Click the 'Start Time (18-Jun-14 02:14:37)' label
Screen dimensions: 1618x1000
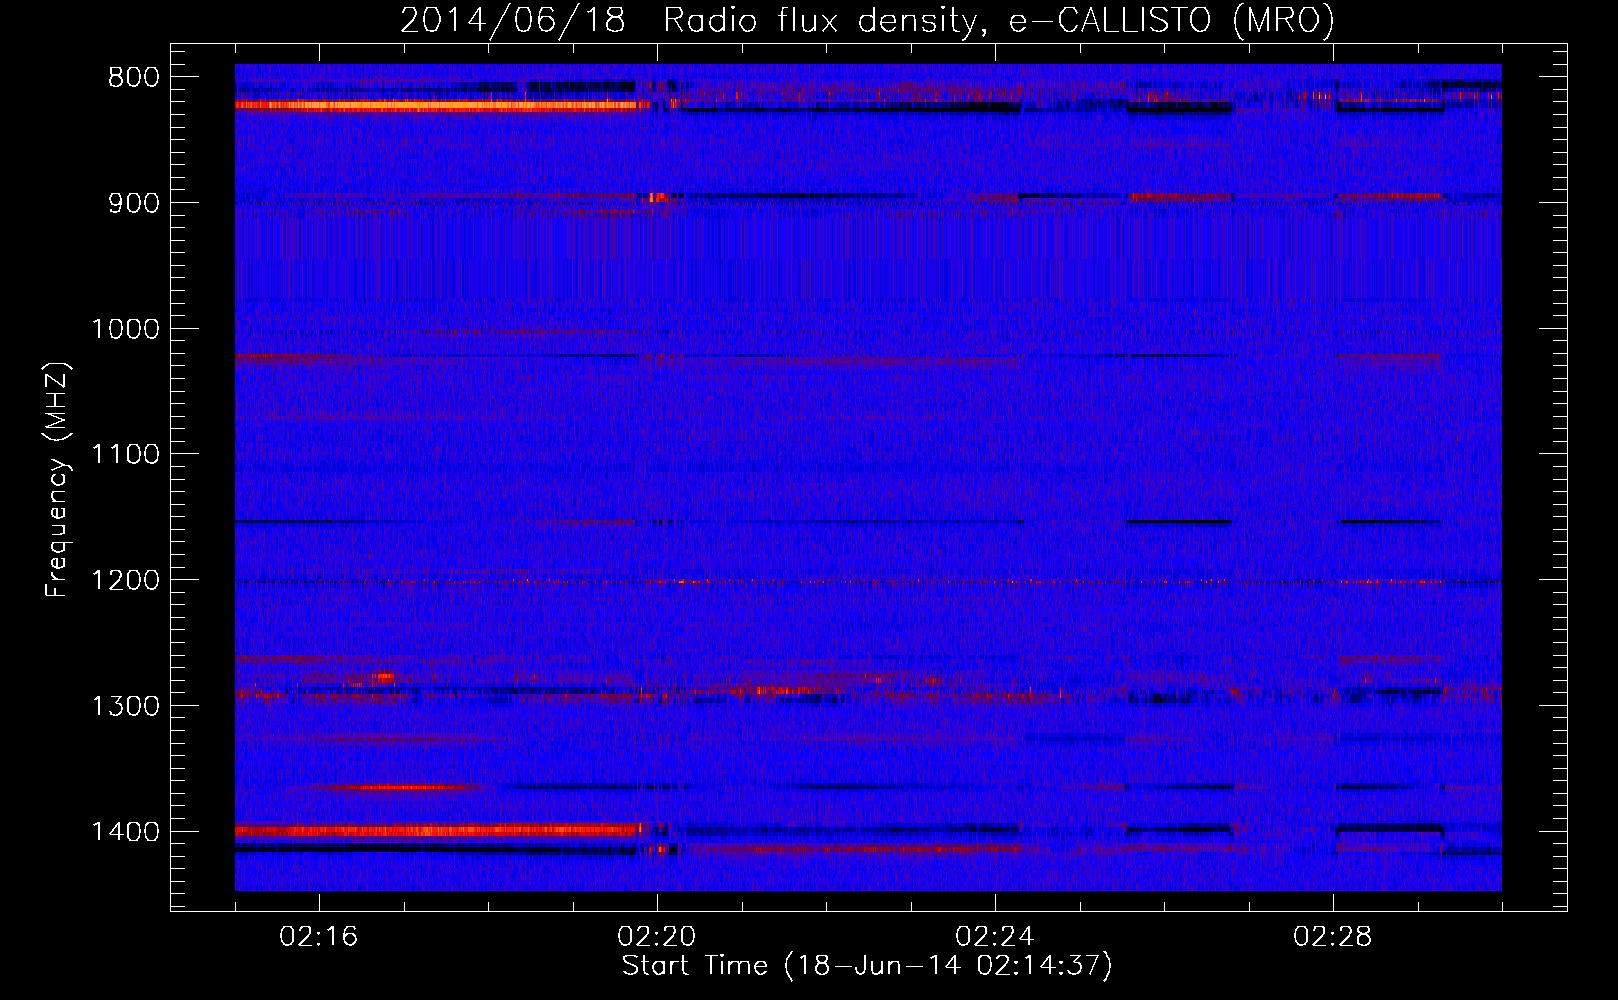867,966
